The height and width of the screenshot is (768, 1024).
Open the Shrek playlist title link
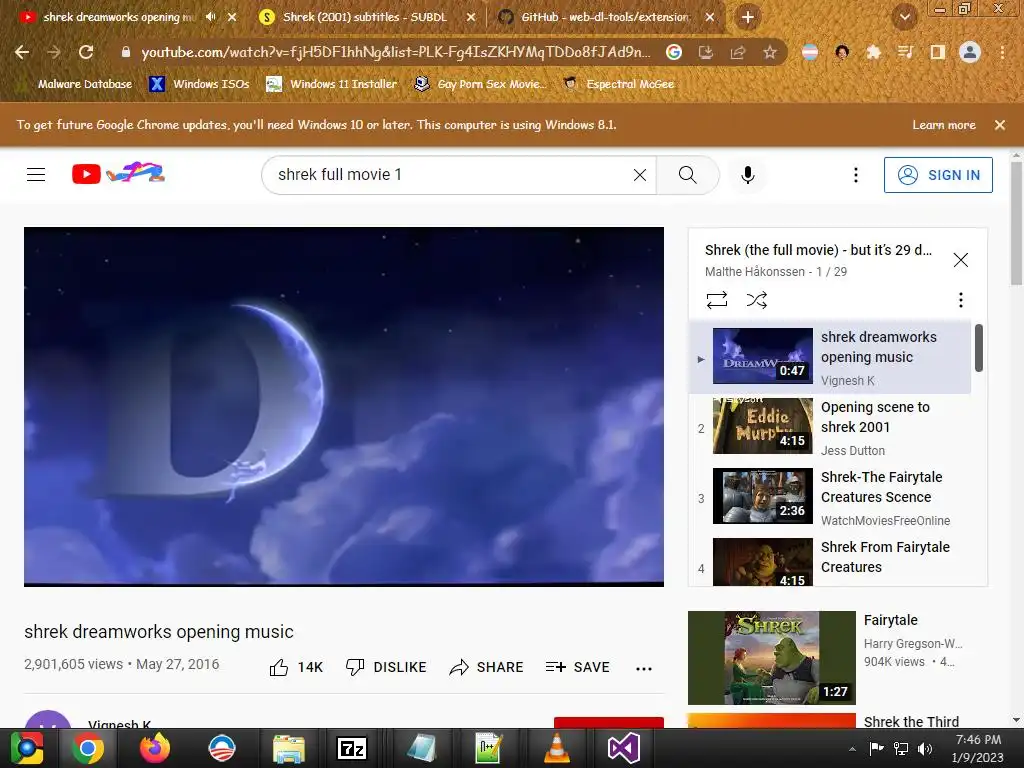coord(818,250)
